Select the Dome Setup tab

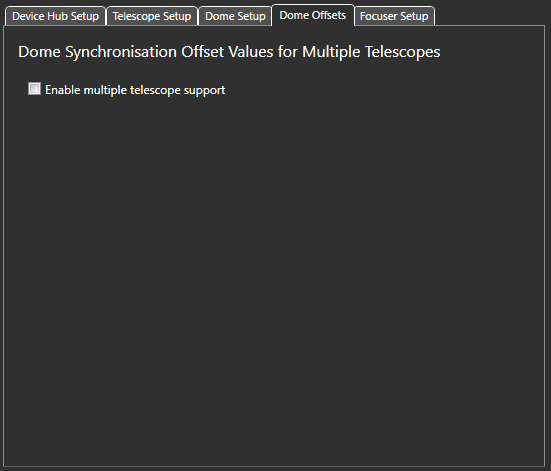coord(235,16)
